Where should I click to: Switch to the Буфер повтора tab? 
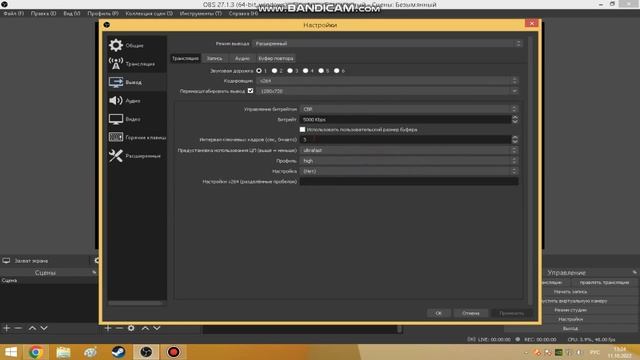coord(276,58)
